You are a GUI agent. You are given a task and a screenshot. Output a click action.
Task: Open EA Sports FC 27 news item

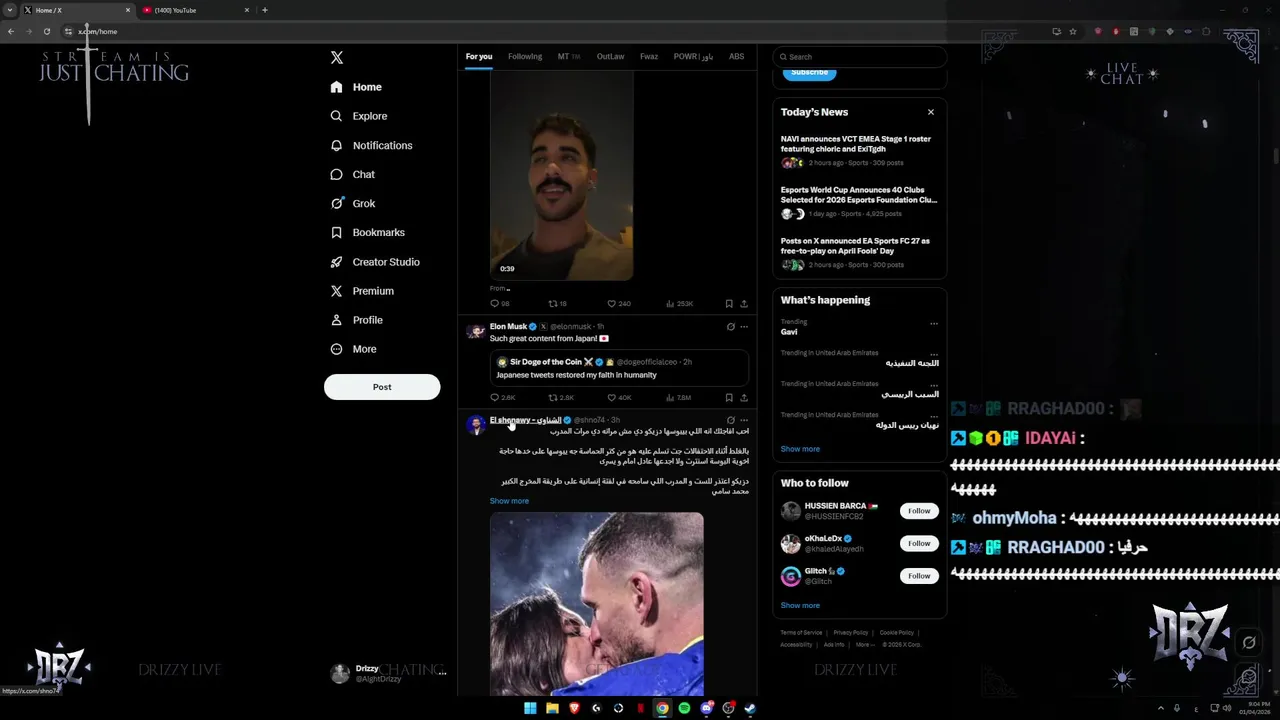pos(859,252)
